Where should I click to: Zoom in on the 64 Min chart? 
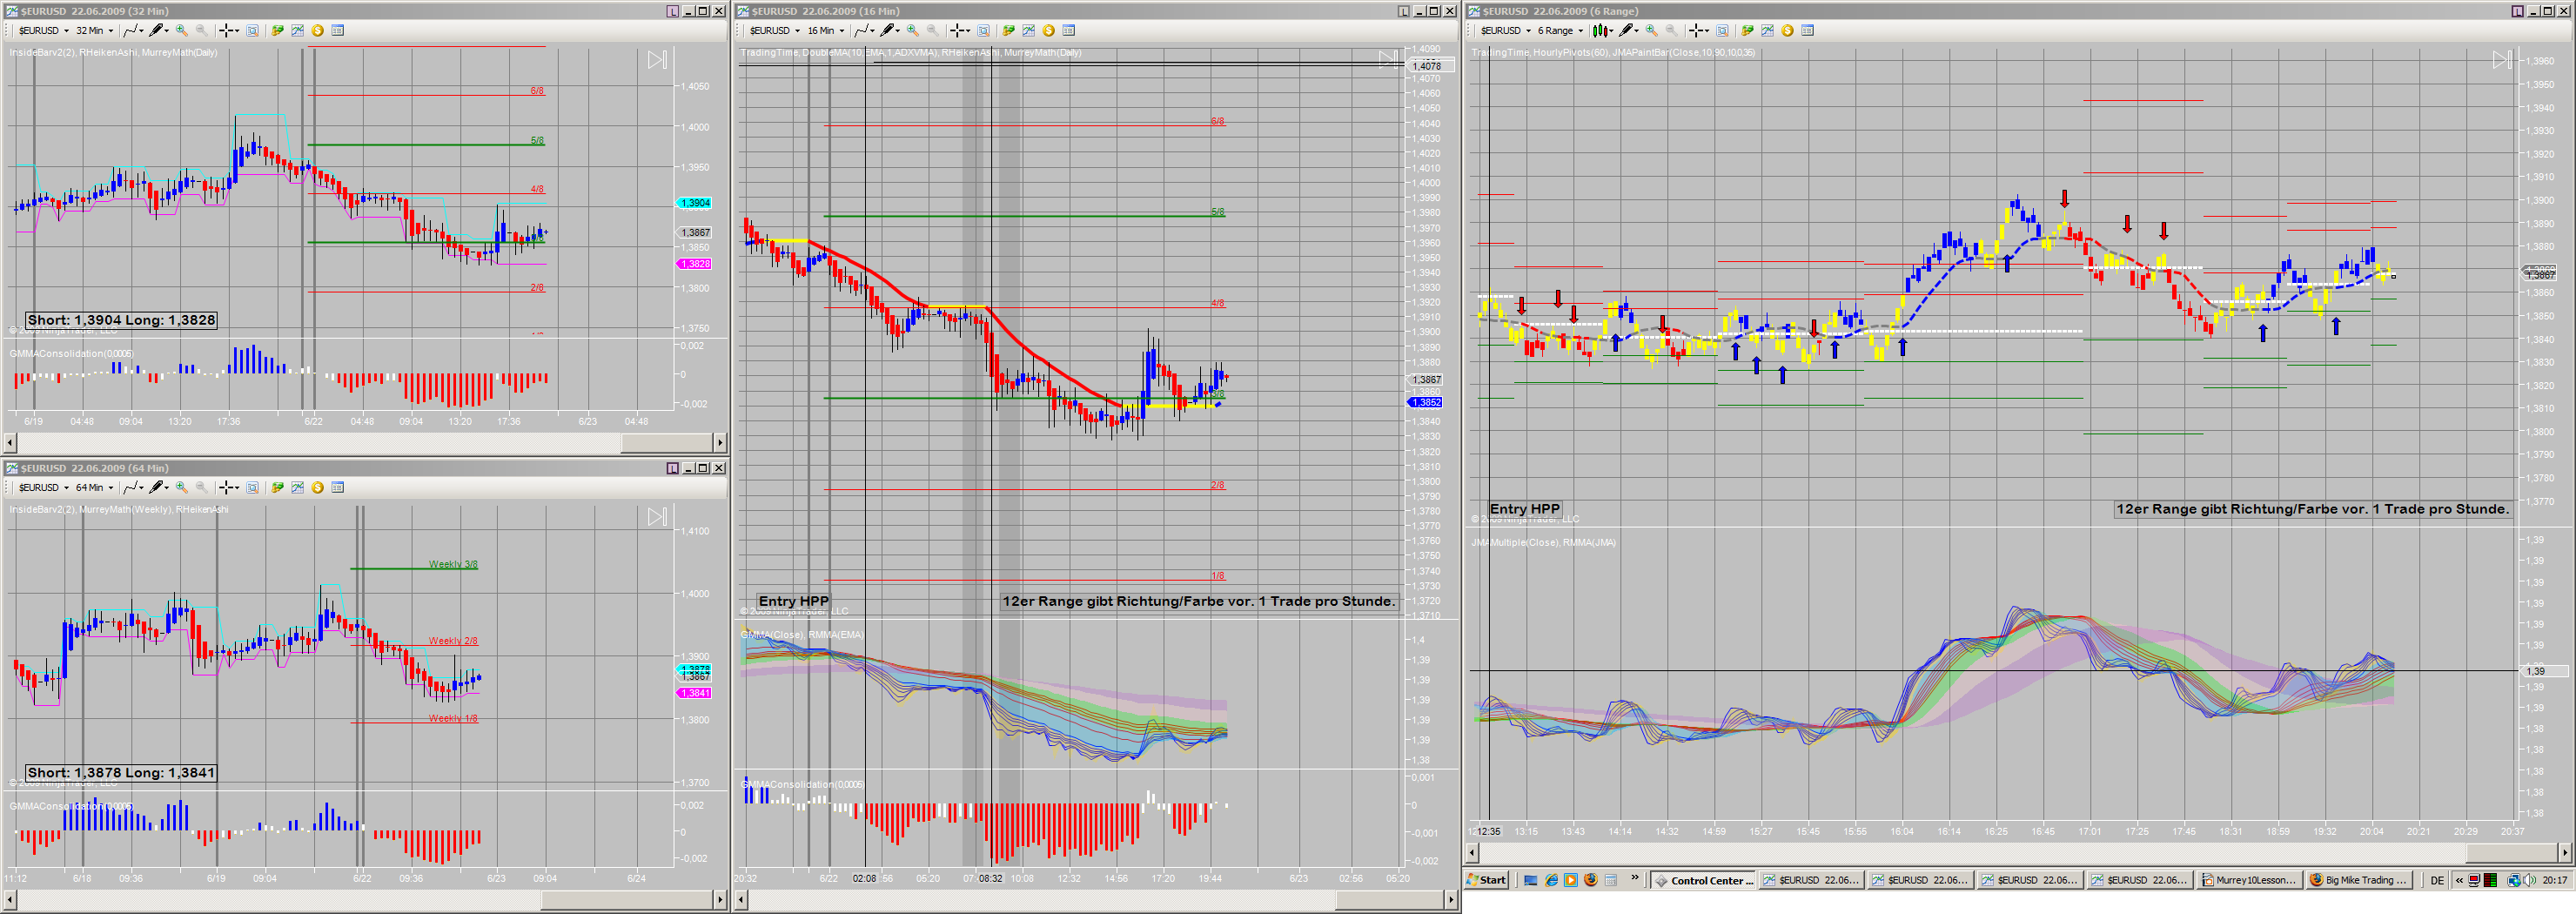pyautogui.click(x=181, y=488)
